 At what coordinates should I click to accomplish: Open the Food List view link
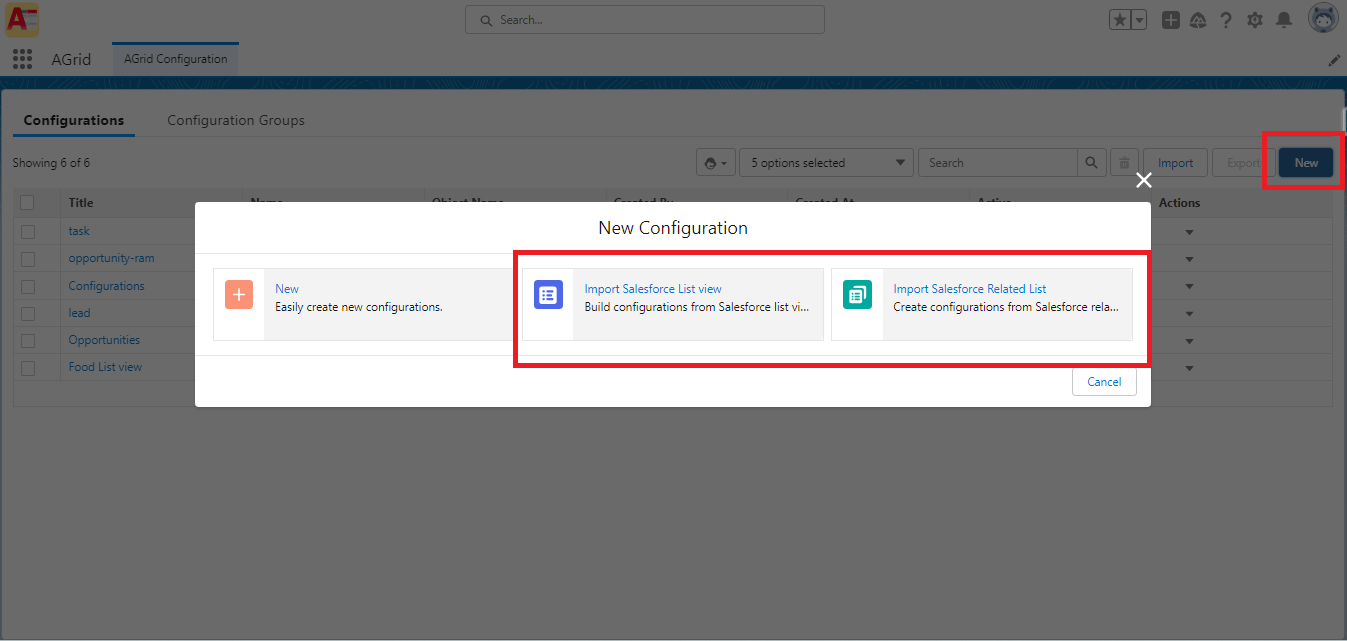coord(105,367)
